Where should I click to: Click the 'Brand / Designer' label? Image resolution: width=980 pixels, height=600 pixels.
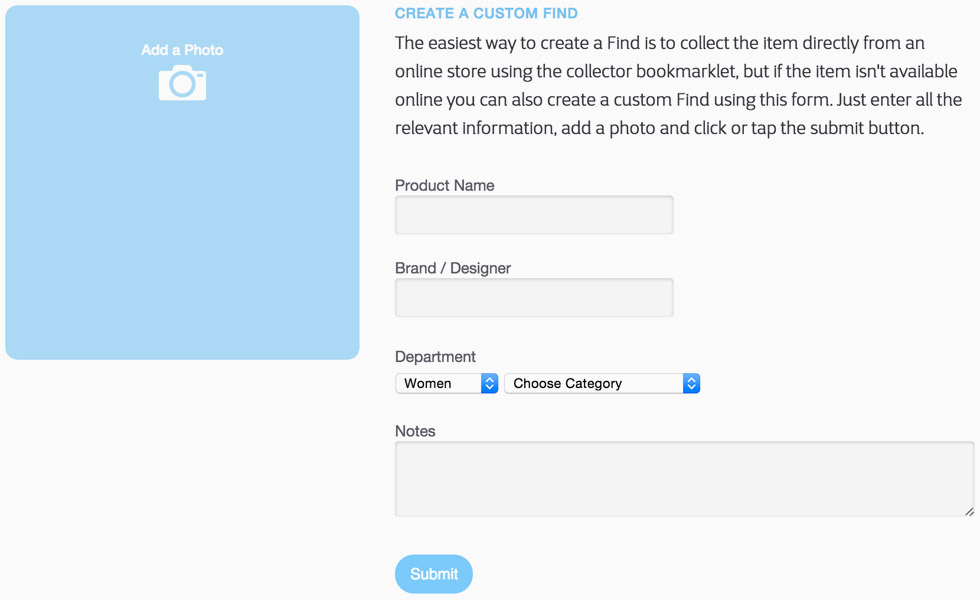pyautogui.click(x=453, y=269)
